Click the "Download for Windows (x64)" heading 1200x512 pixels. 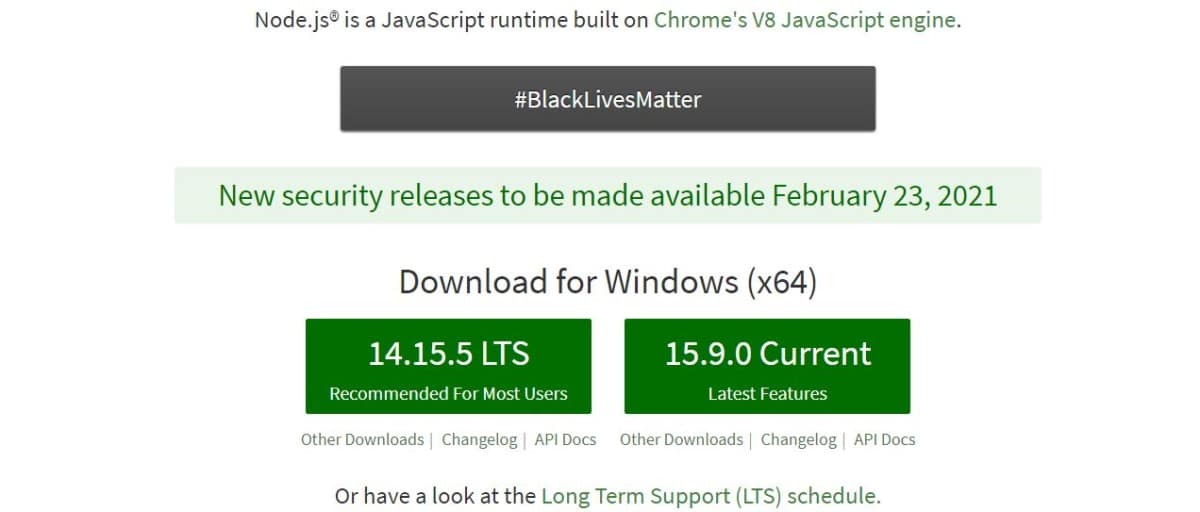point(608,281)
